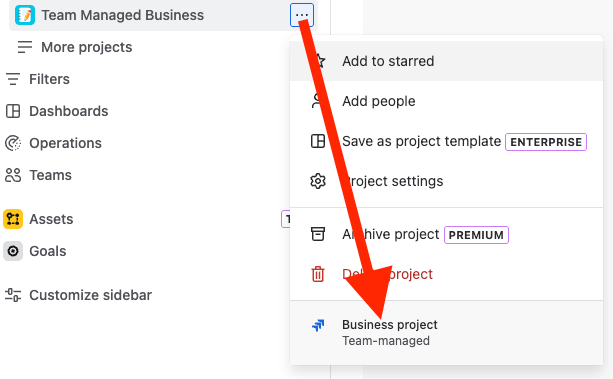
Task: Click the Dashboards grid icon
Action: pos(13,111)
